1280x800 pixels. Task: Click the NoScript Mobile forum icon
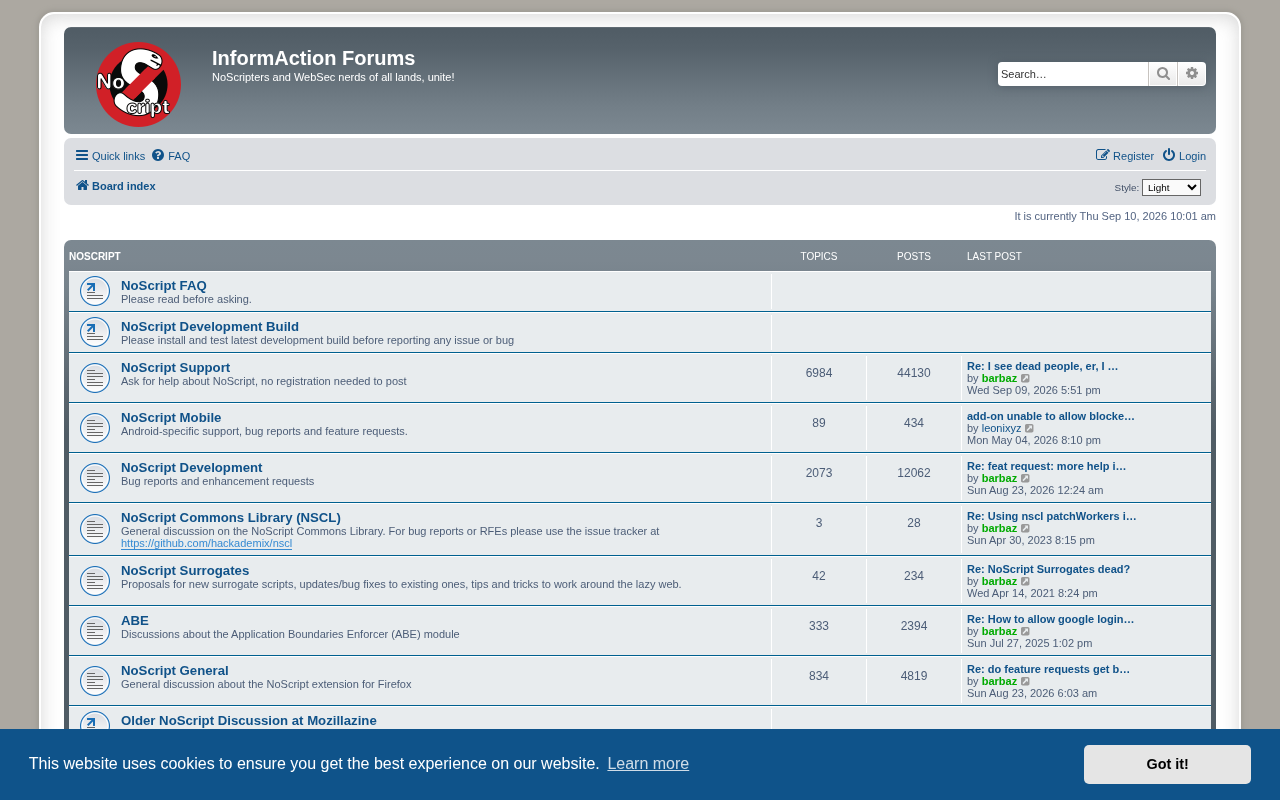[x=95, y=428]
